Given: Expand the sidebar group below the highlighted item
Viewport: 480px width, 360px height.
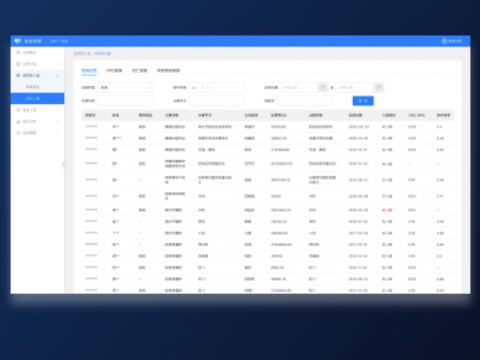Looking at the screenshot, I should pyautogui.click(x=58, y=110).
